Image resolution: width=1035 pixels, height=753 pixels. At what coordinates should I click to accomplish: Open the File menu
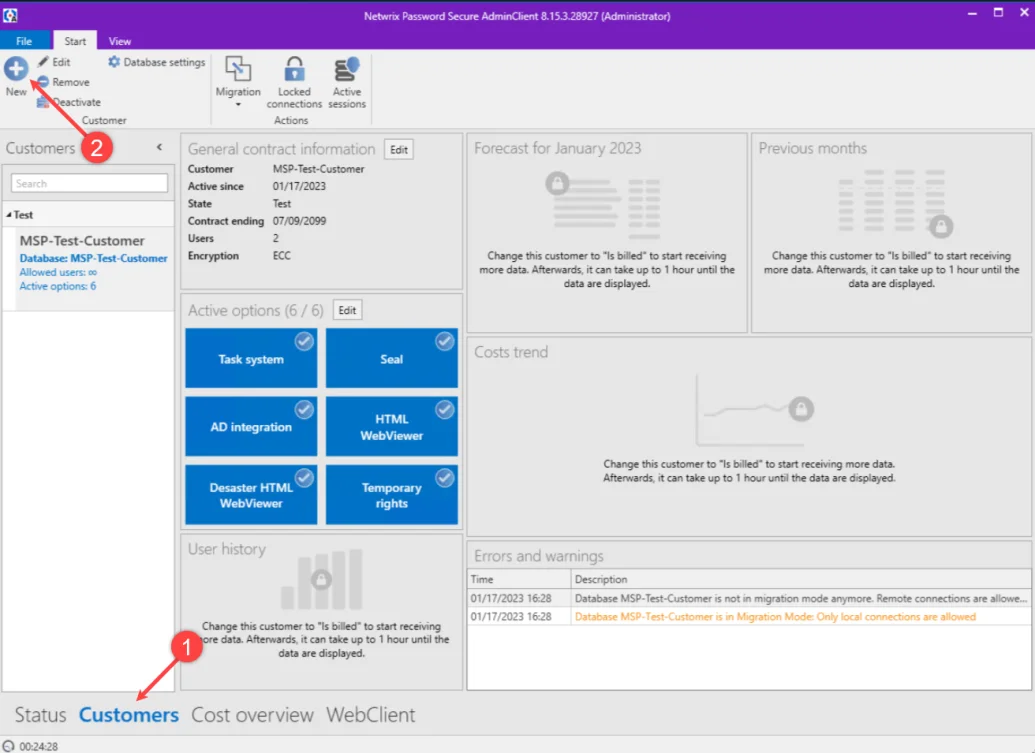24,41
